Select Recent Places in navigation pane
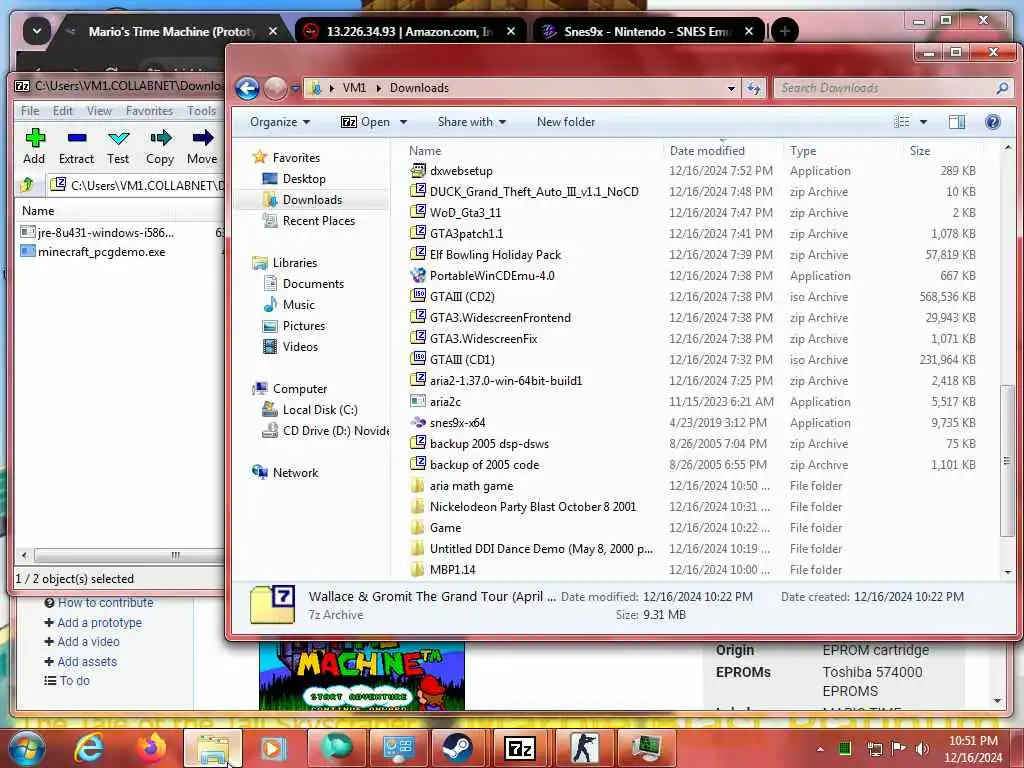 click(x=319, y=221)
